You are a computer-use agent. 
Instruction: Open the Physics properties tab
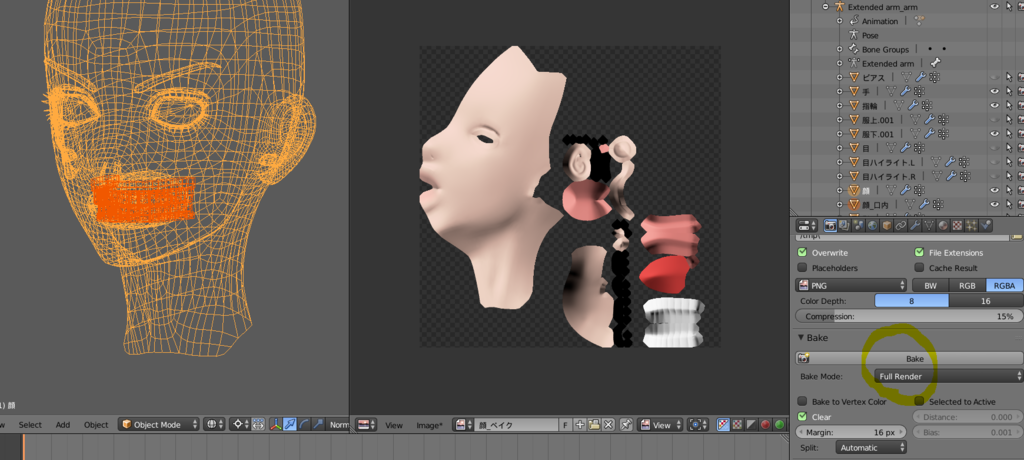pos(985,225)
